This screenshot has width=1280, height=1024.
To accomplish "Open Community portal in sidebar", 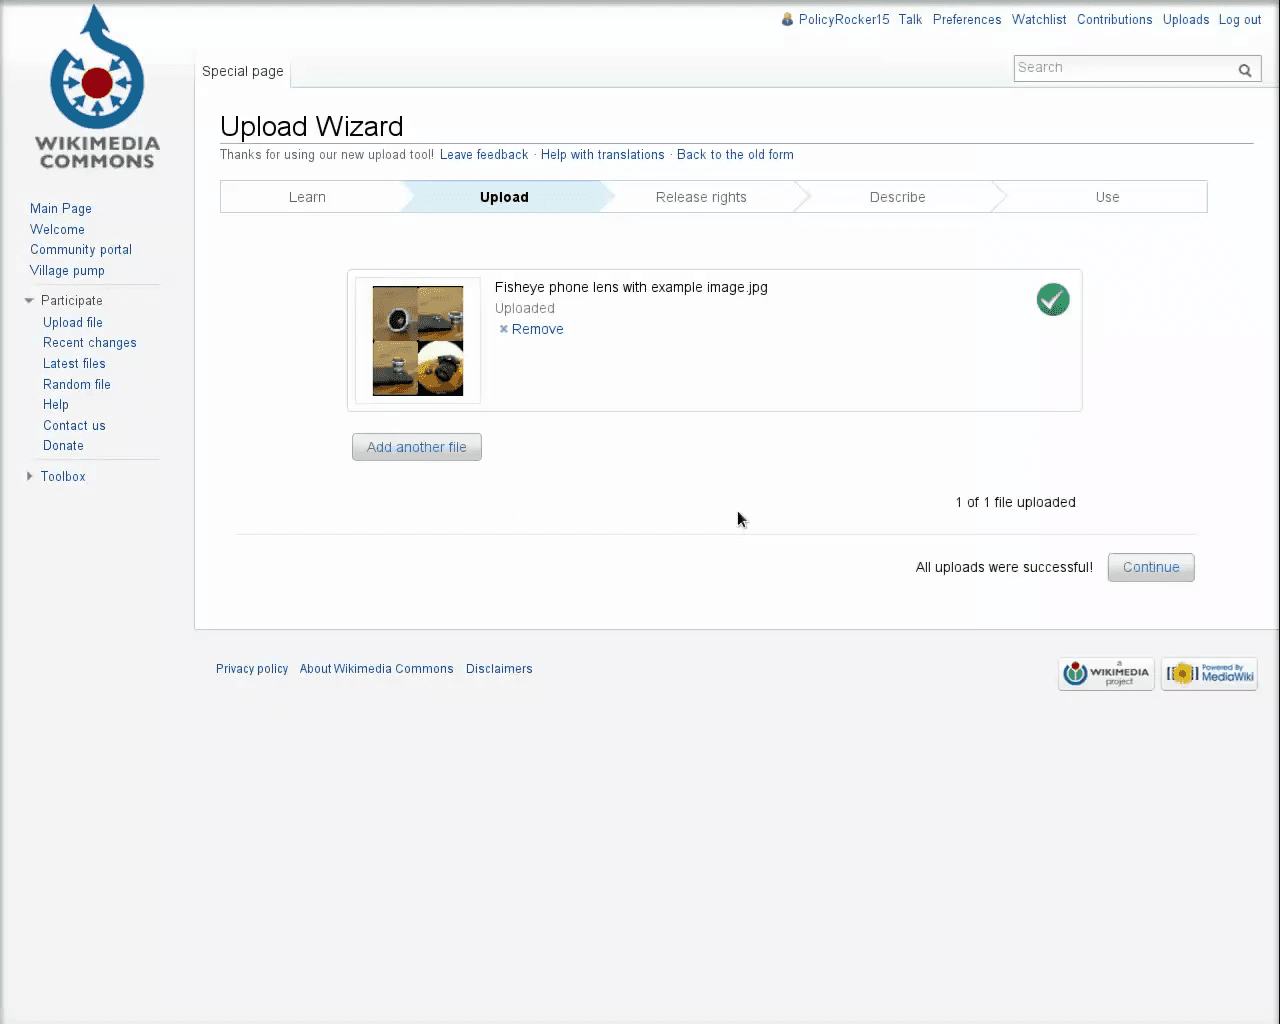I will click(81, 250).
